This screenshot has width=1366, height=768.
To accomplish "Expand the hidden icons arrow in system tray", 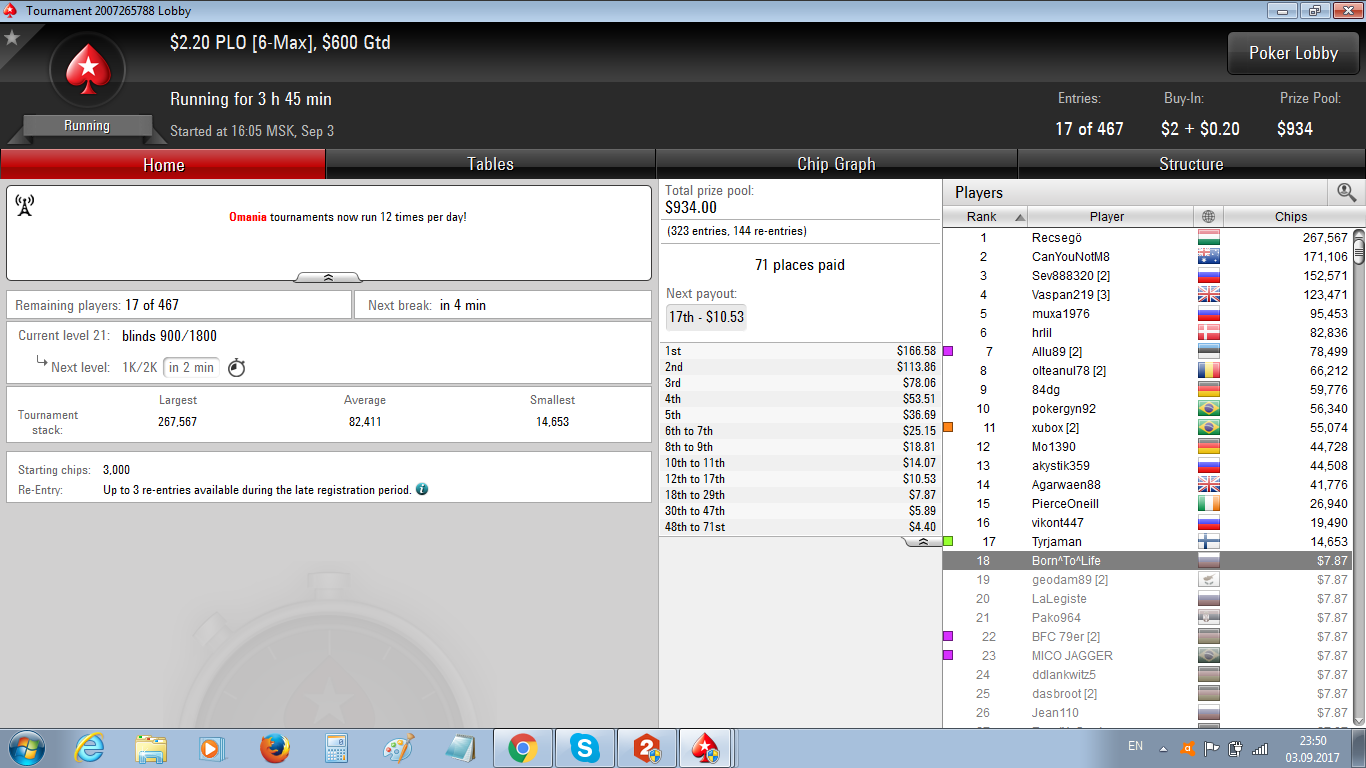I will pyautogui.click(x=1161, y=747).
